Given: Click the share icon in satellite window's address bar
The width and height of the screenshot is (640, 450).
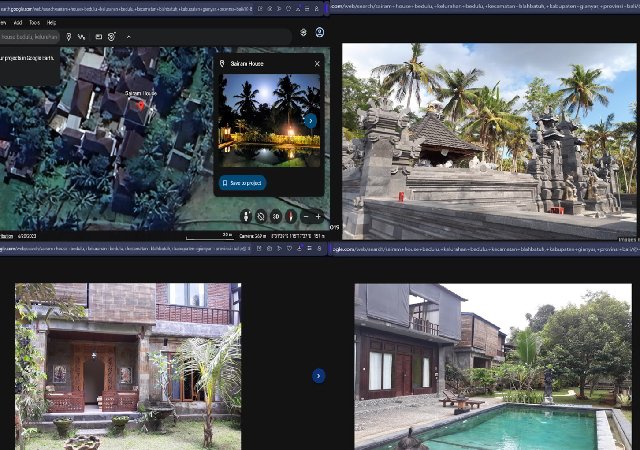Looking at the screenshot, I should coord(260,8).
